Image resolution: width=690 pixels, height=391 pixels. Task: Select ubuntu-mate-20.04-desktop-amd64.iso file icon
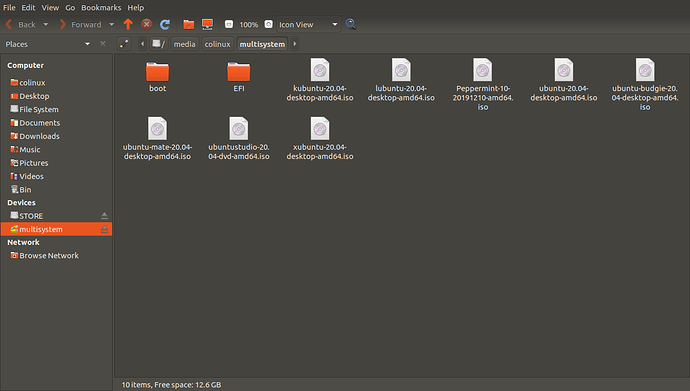pyautogui.click(x=158, y=128)
